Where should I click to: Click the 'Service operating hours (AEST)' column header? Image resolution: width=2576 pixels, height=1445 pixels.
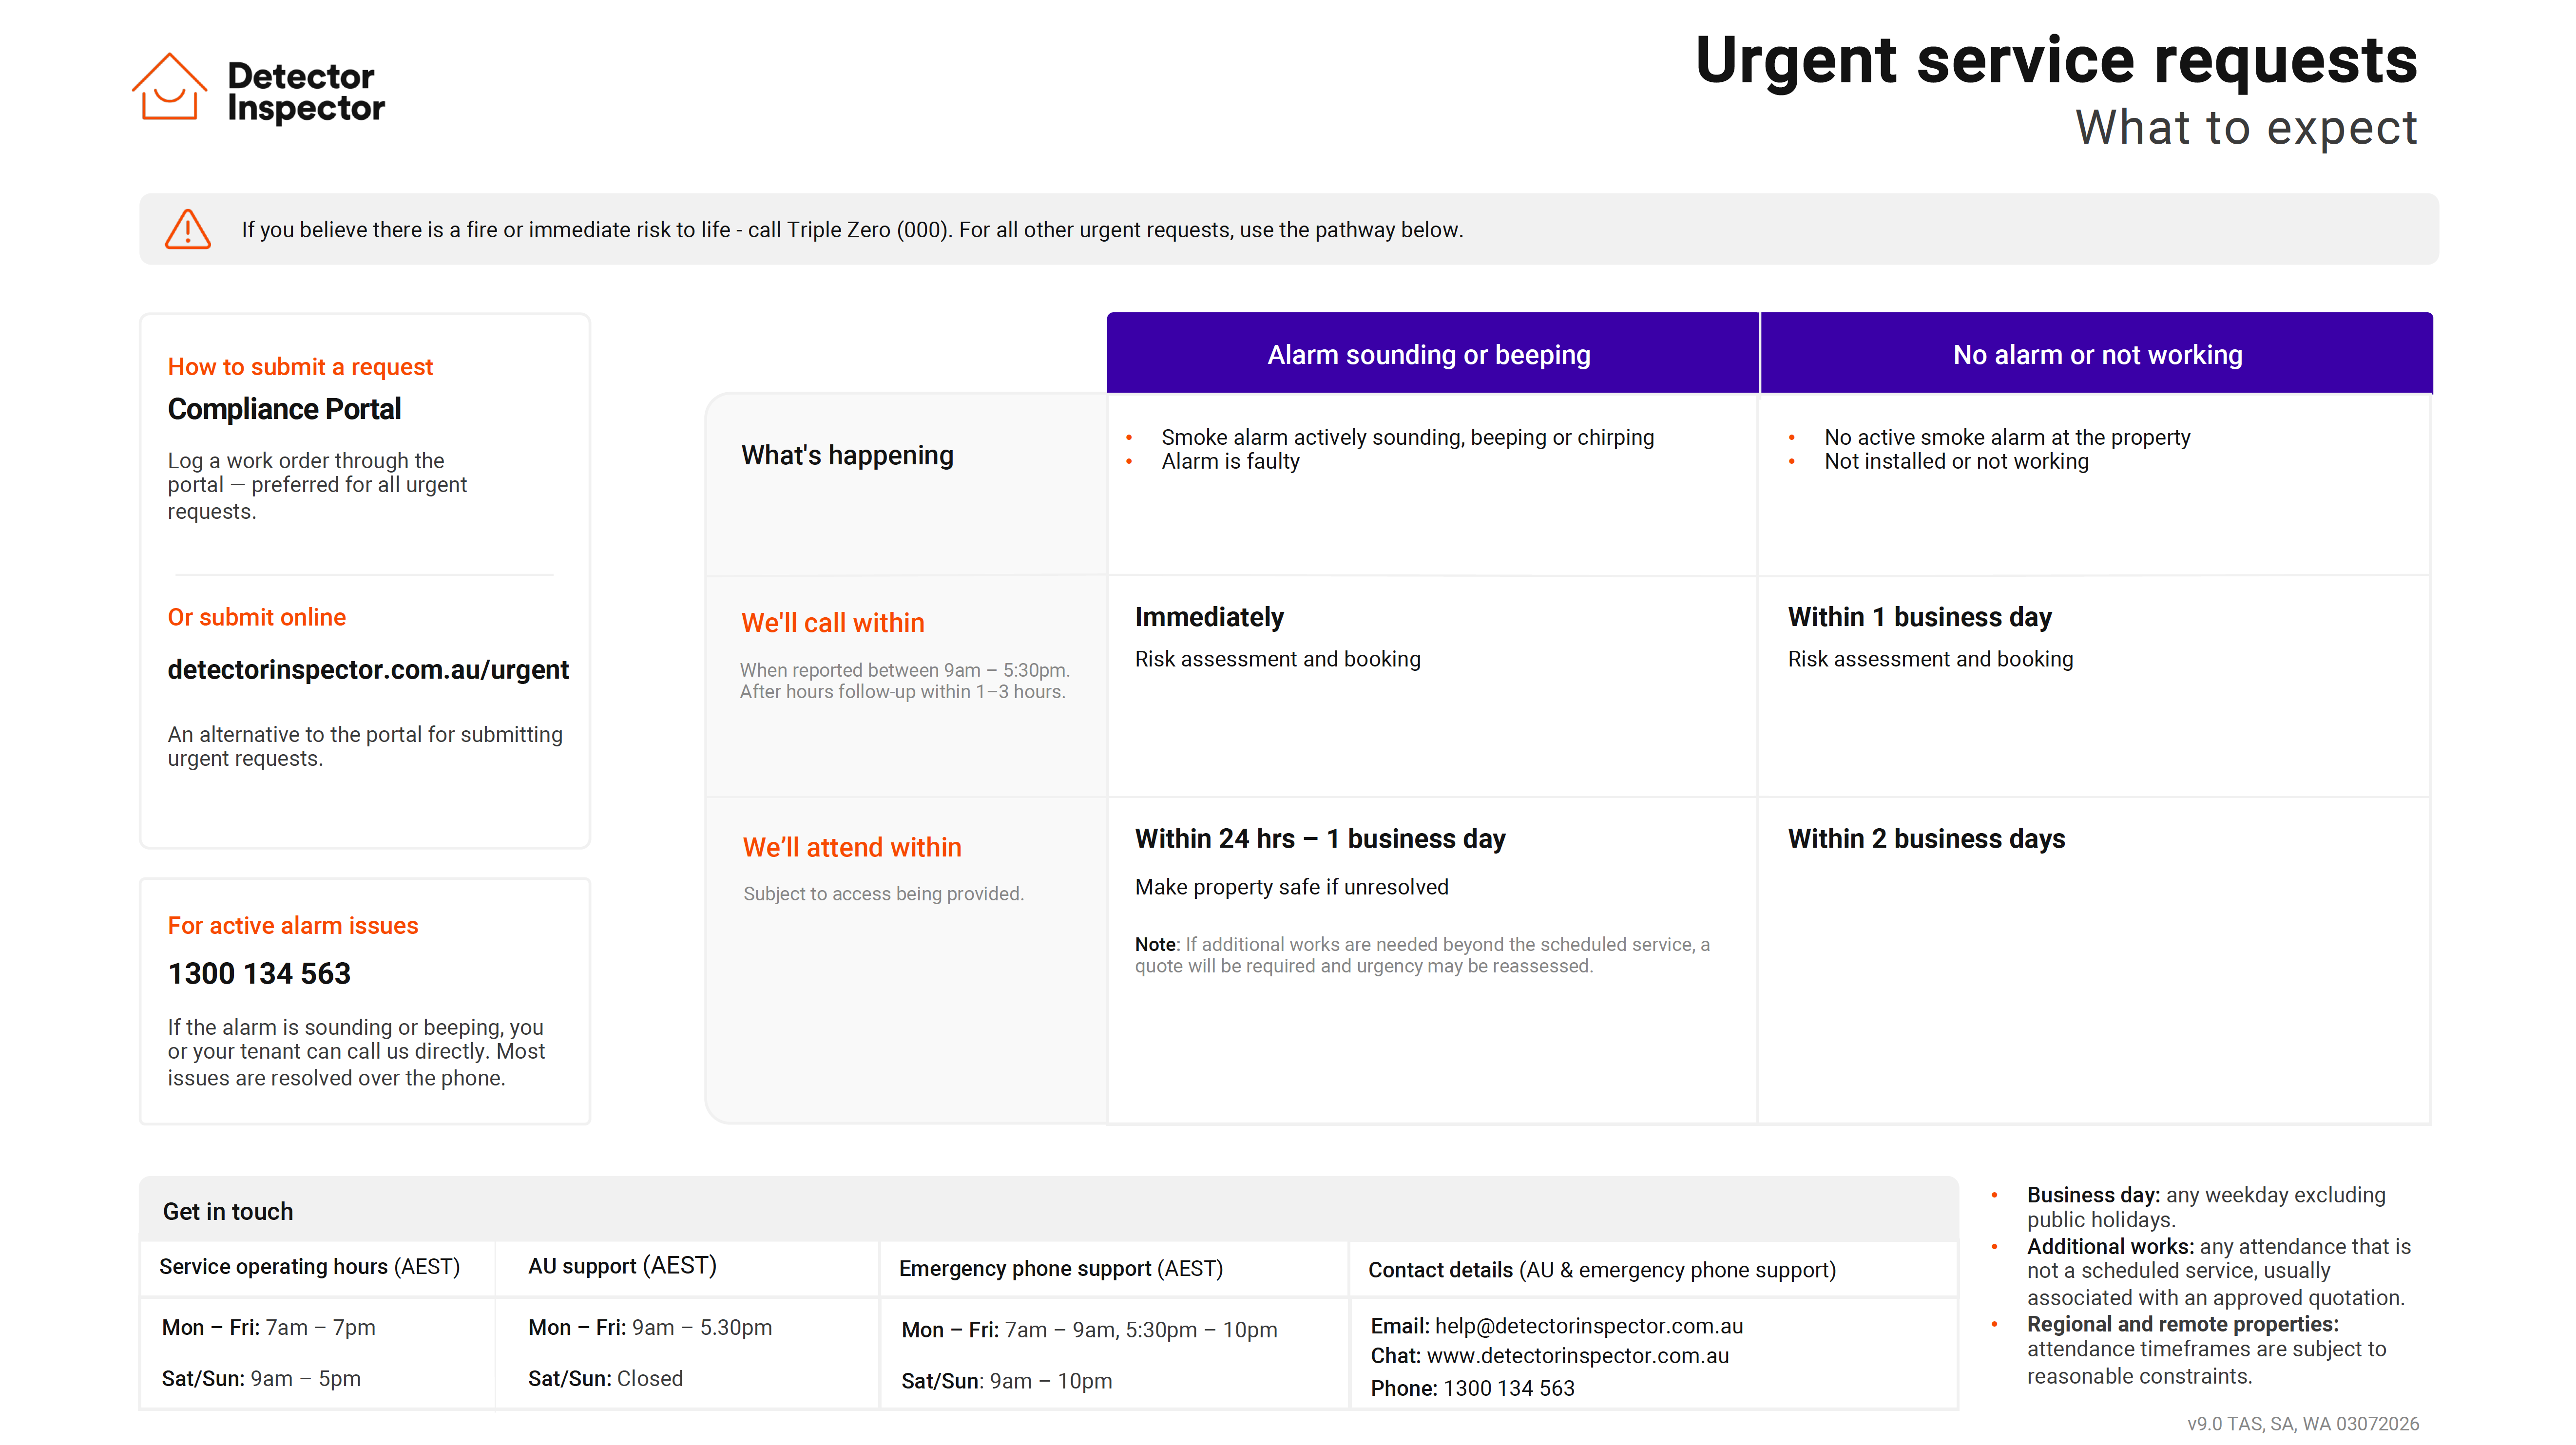(310, 1267)
